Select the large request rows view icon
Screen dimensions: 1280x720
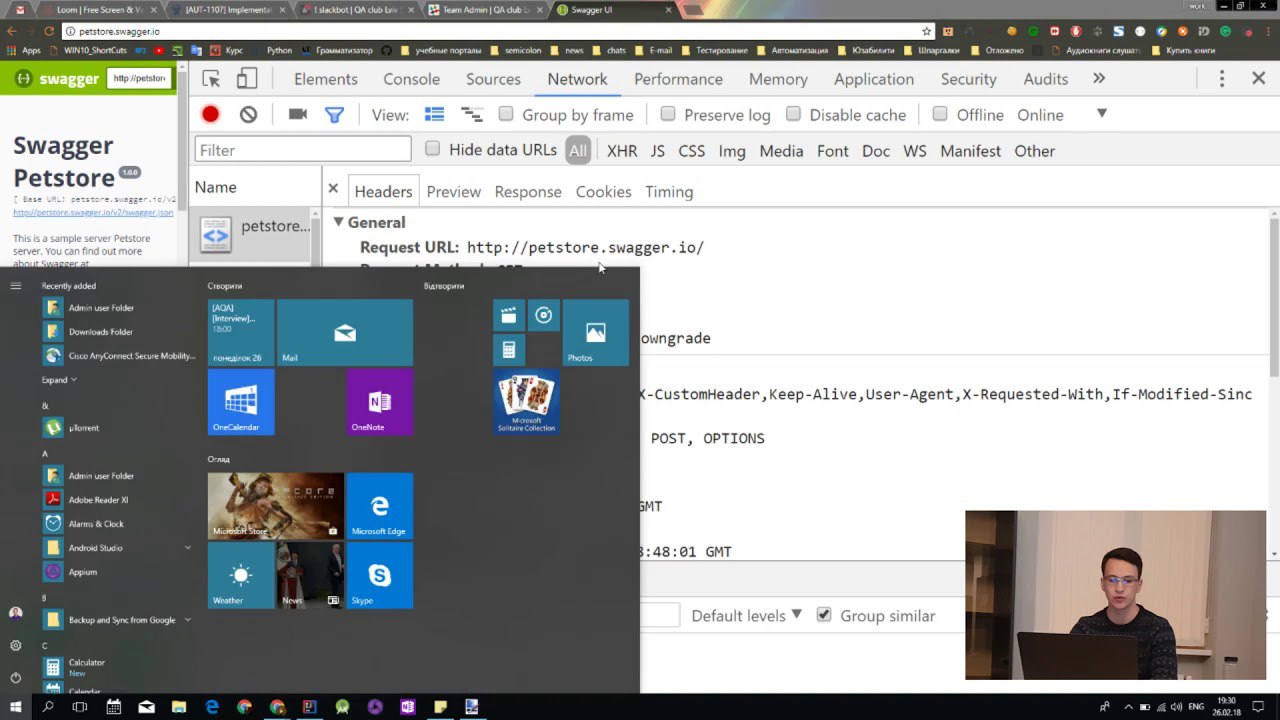coord(434,114)
